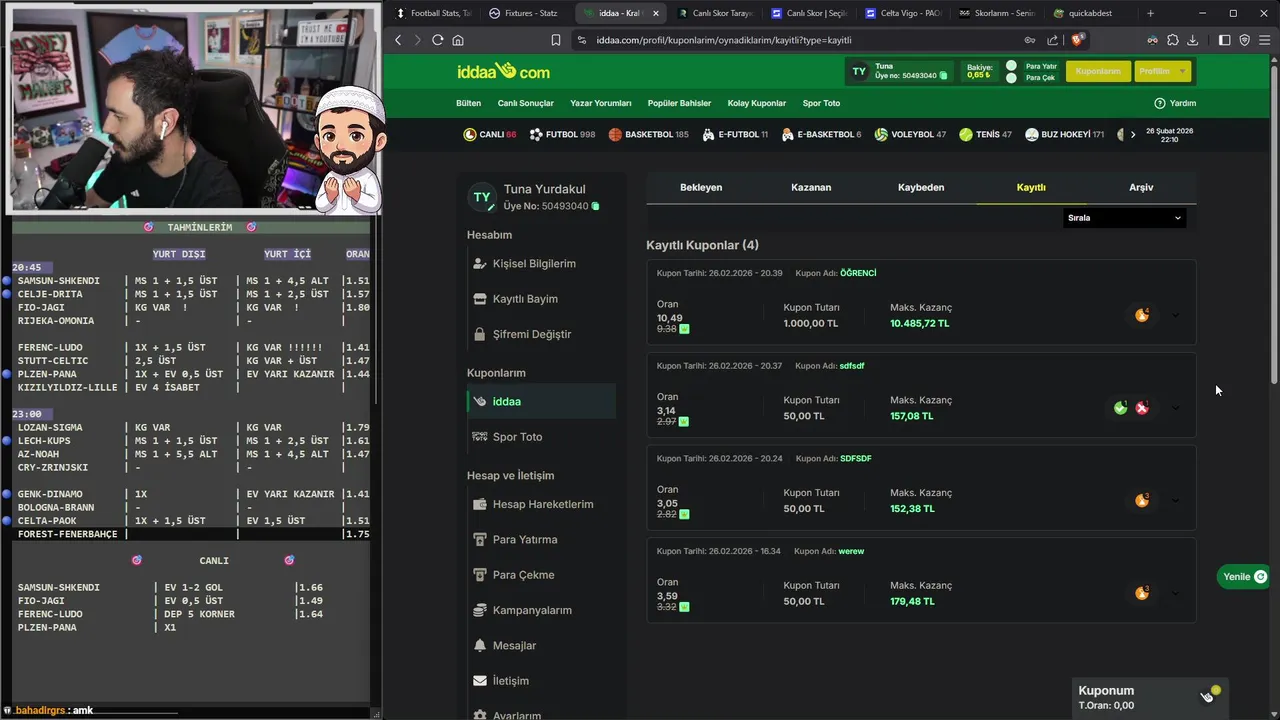Switch to the Kaybeden tab
The height and width of the screenshot is (720, 1280).
pyautogui.click(x=921, y=187)
